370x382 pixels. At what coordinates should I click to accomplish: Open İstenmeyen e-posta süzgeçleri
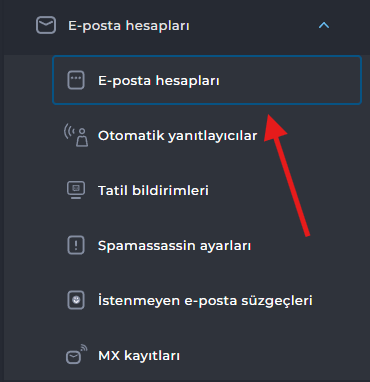[x=205, y=301]
